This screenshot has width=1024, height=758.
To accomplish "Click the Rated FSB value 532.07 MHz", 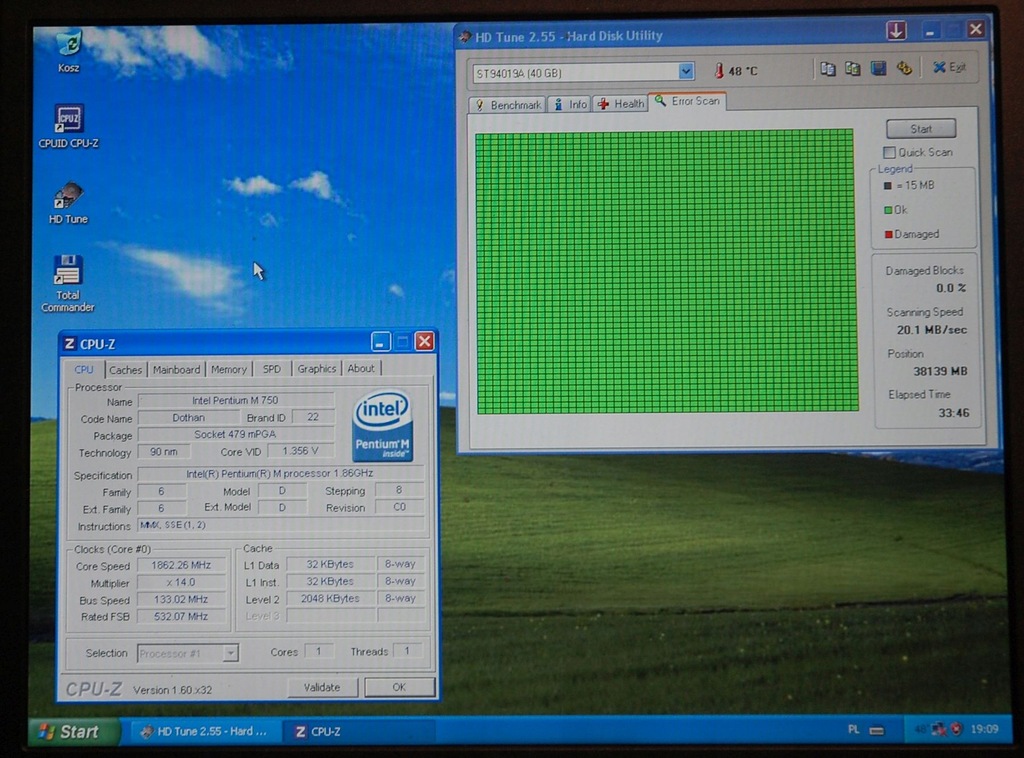I will pyautogui.click(x=182, y=616).
